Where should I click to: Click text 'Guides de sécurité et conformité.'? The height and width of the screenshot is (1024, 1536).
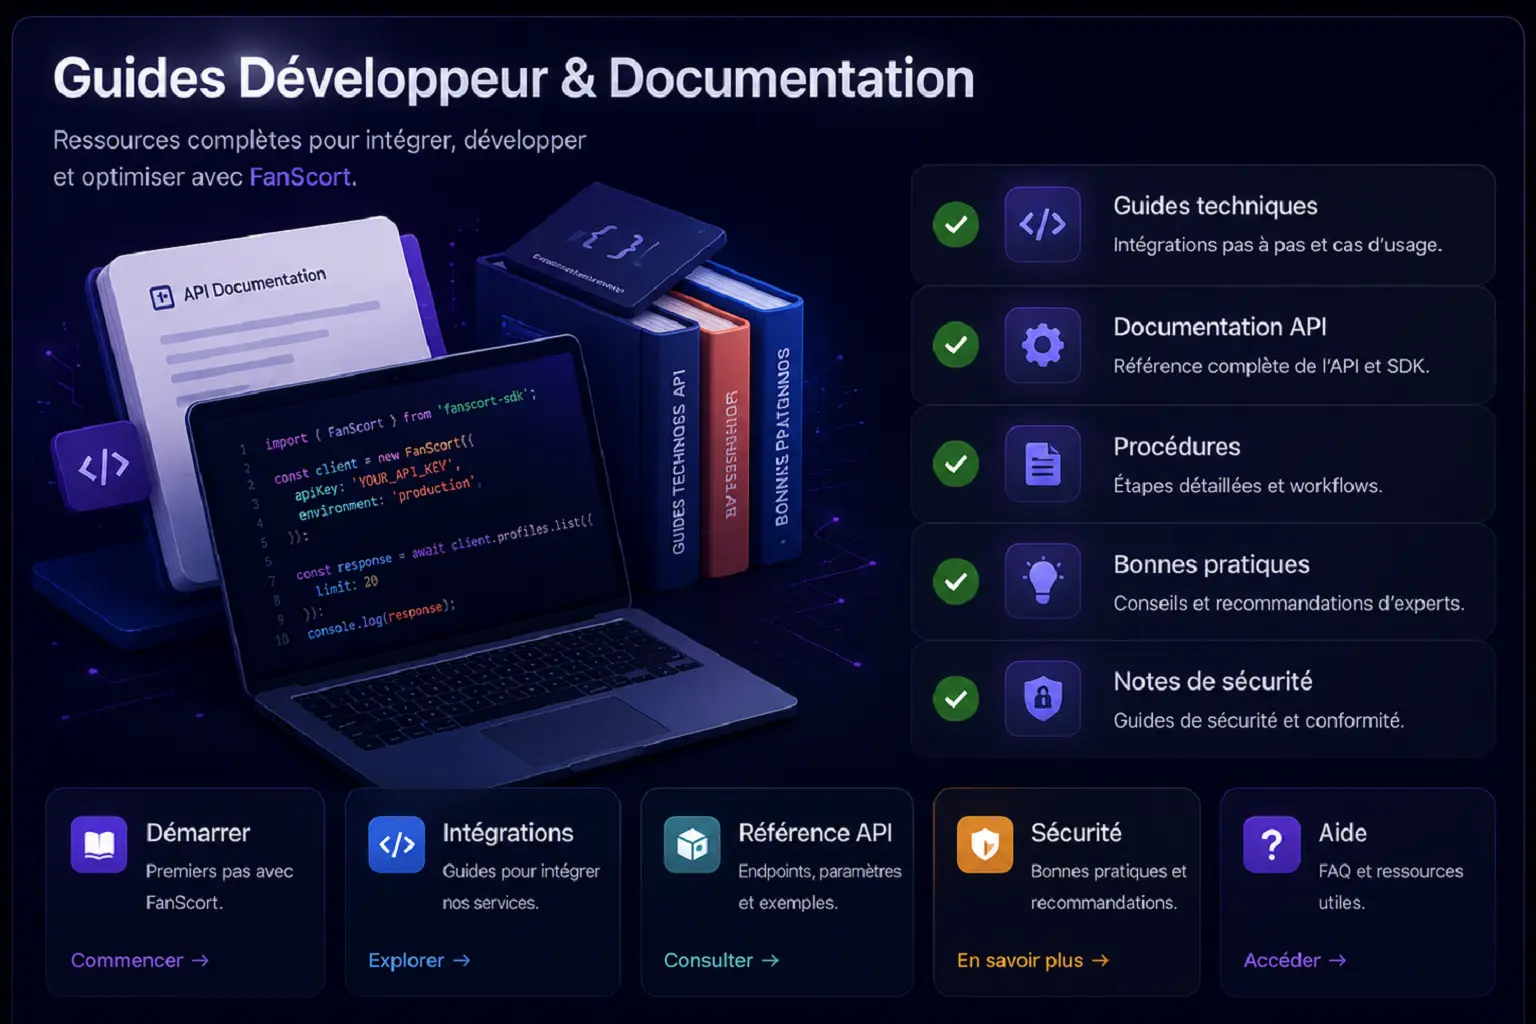[x=1259, y=721]
